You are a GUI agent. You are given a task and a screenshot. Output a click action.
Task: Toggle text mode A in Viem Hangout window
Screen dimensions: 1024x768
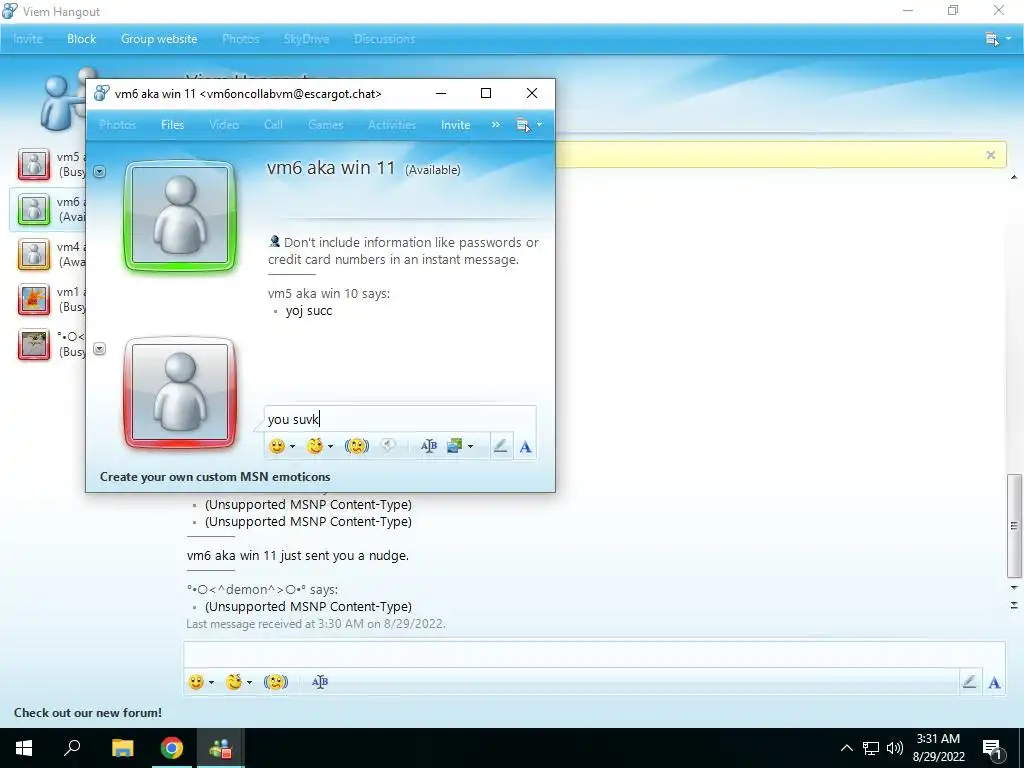pos(994,682)
